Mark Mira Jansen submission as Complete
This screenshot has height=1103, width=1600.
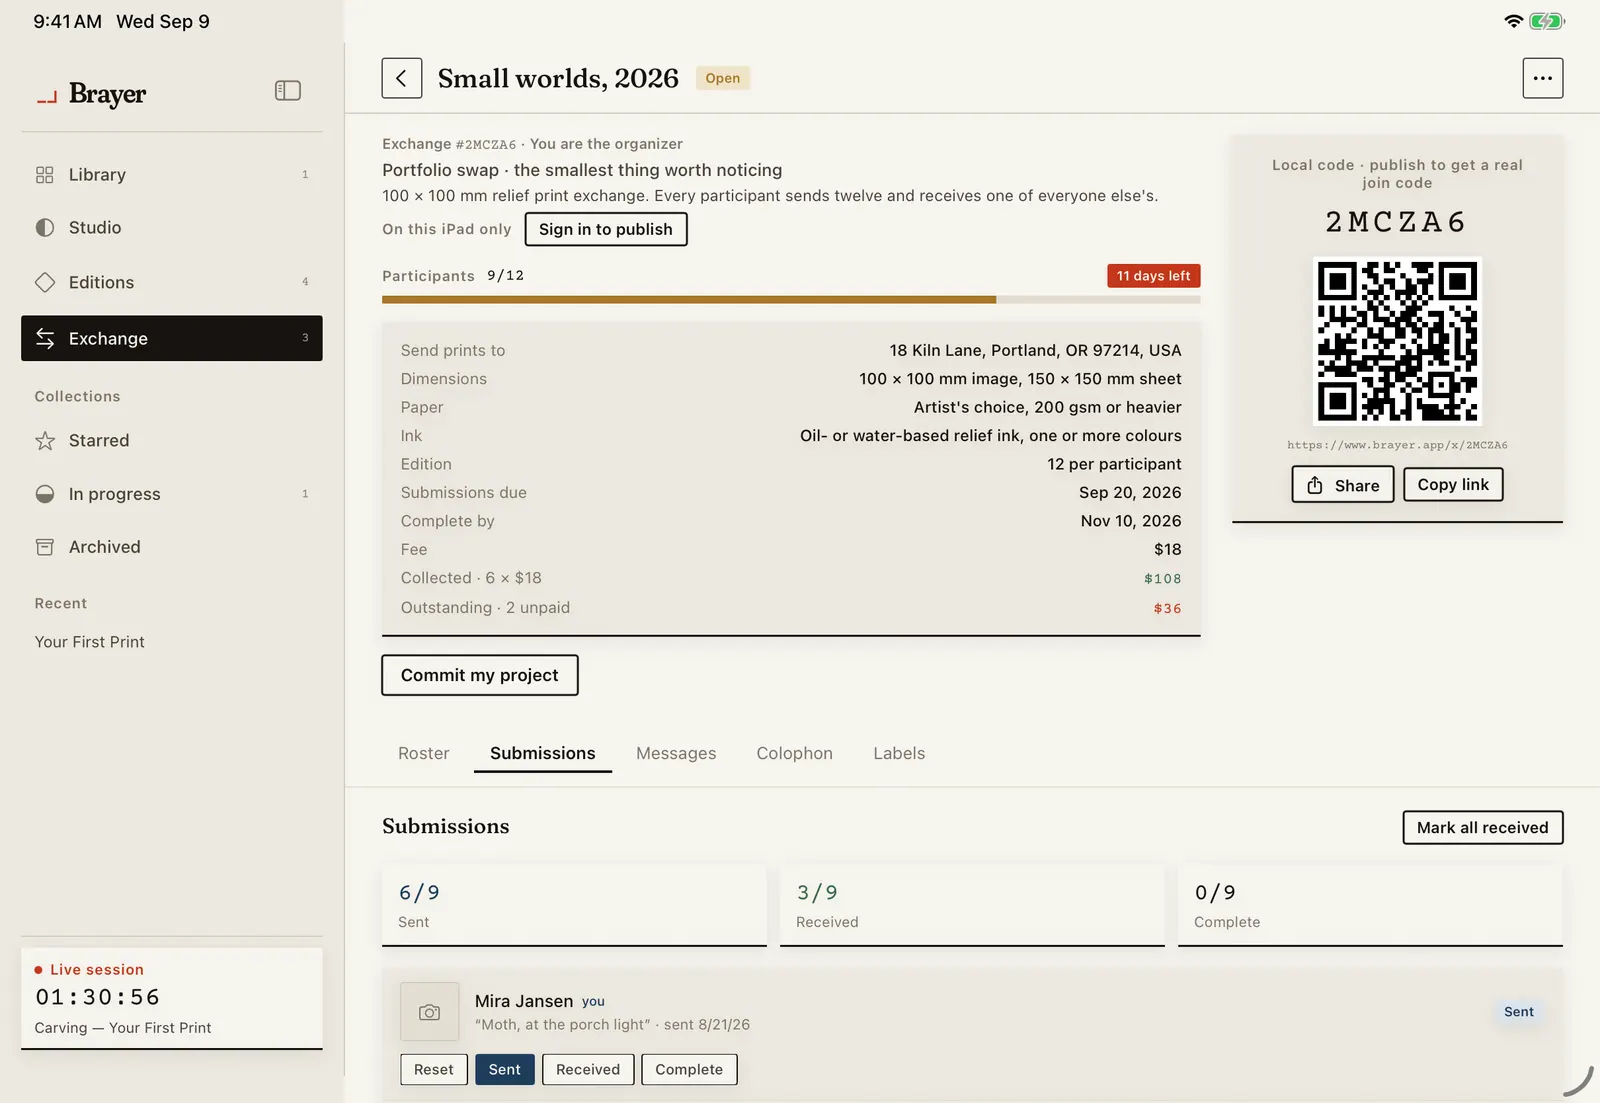(689, 1069)
